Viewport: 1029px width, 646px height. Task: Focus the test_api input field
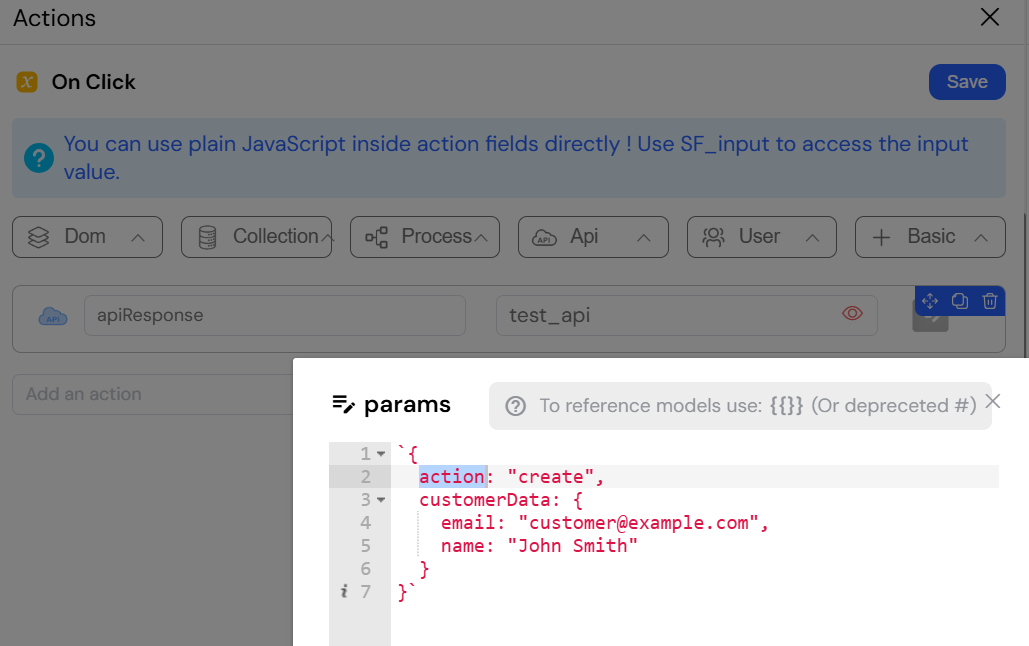[x=686, y=316]
